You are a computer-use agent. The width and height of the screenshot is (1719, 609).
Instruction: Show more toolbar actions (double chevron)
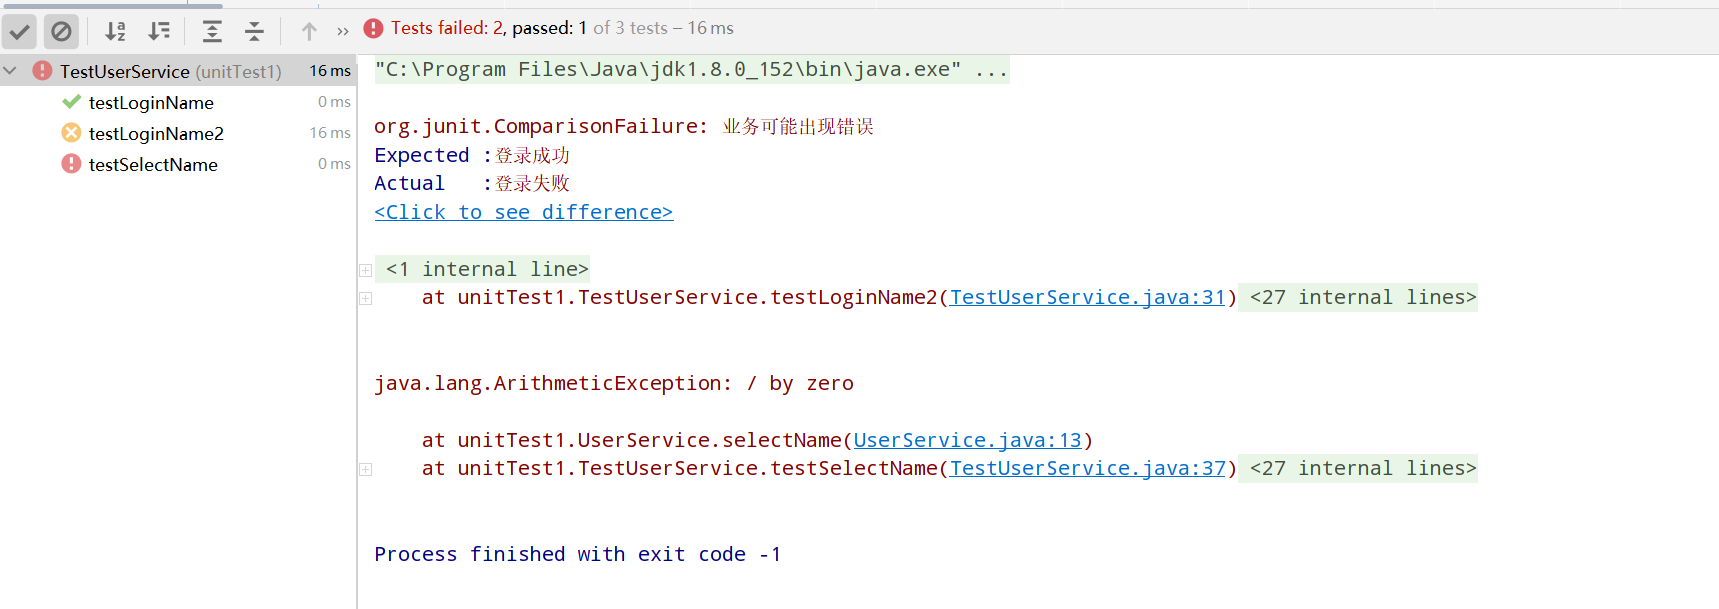[x=343, y=31]
